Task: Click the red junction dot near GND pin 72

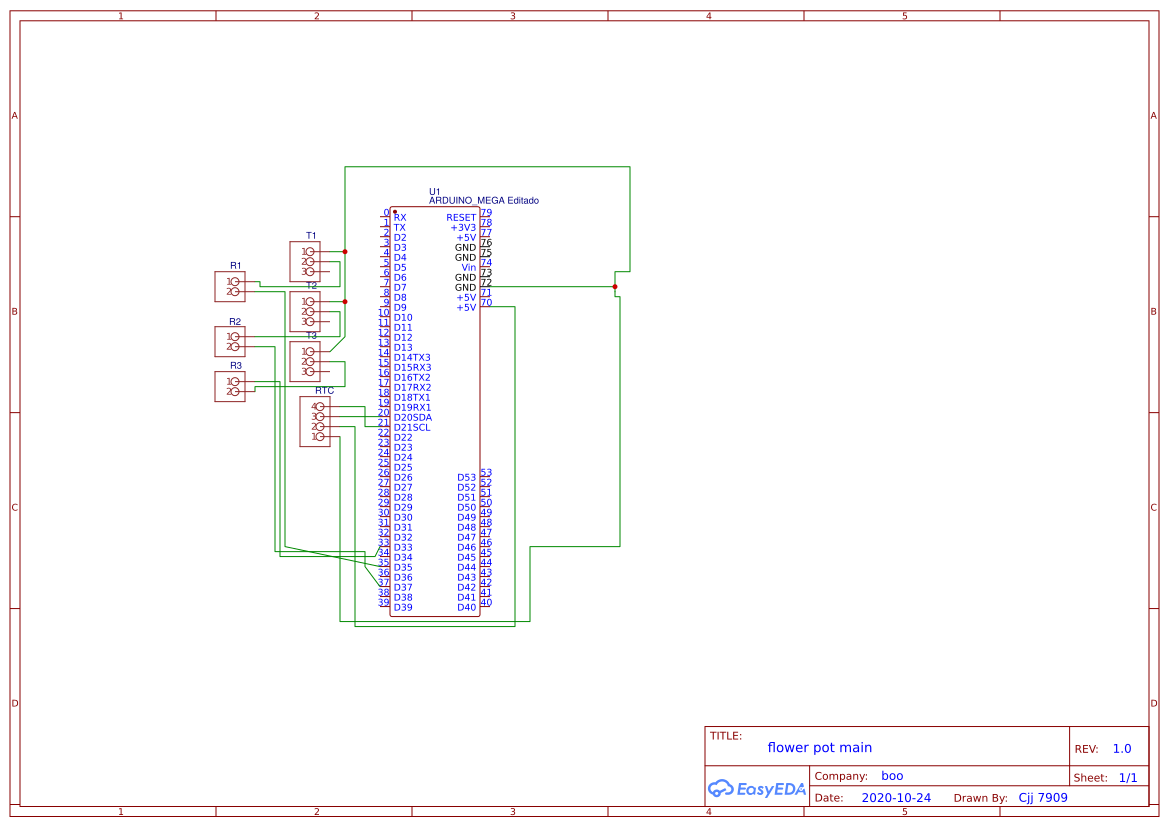Action: tap(613, 287)
